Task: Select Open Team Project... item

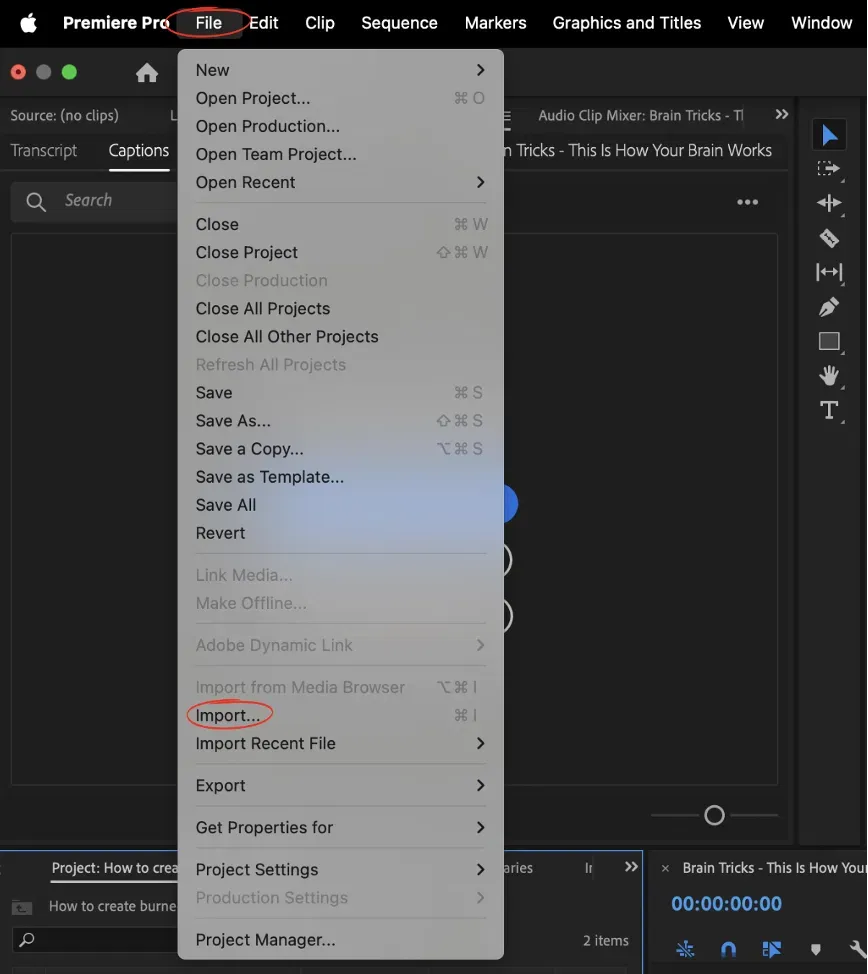Action: [340, 155]
